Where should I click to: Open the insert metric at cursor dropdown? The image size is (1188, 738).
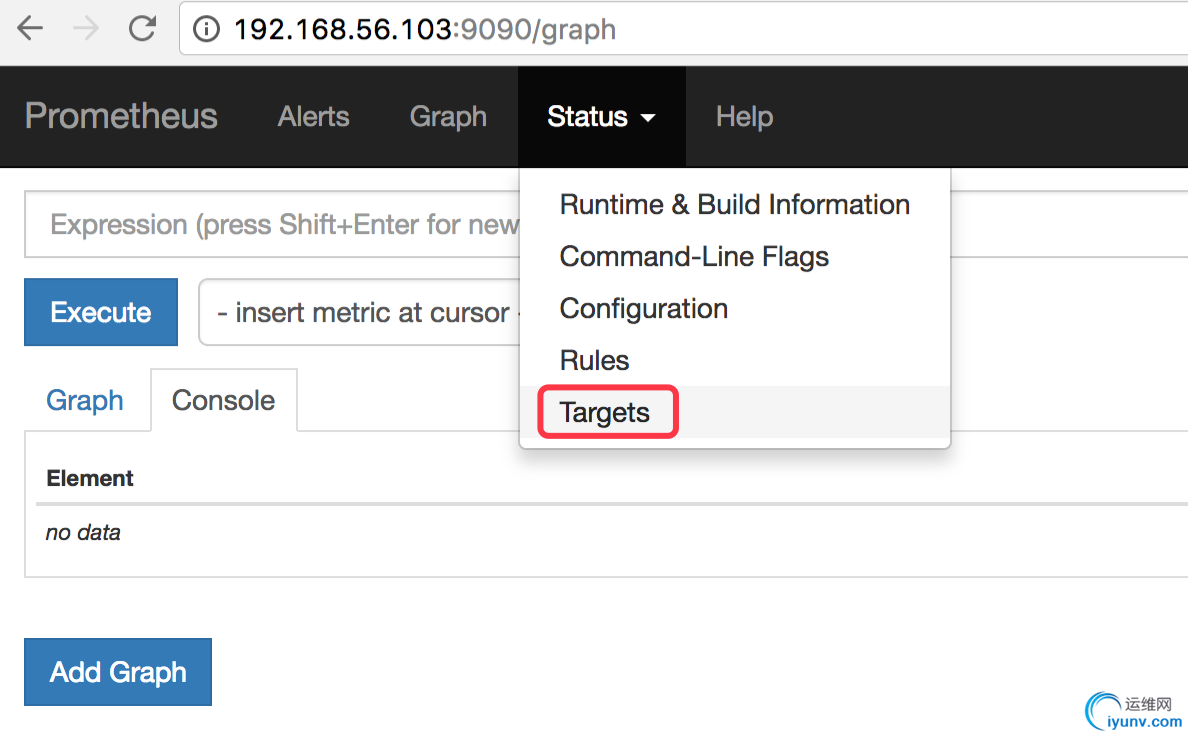pos(360,313)
